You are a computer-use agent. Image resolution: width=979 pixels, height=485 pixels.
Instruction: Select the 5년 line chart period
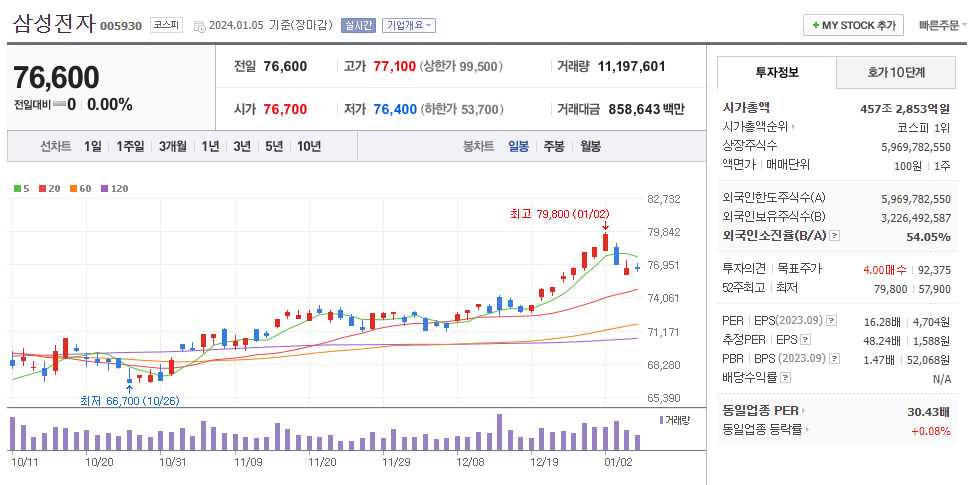[273, 147]
